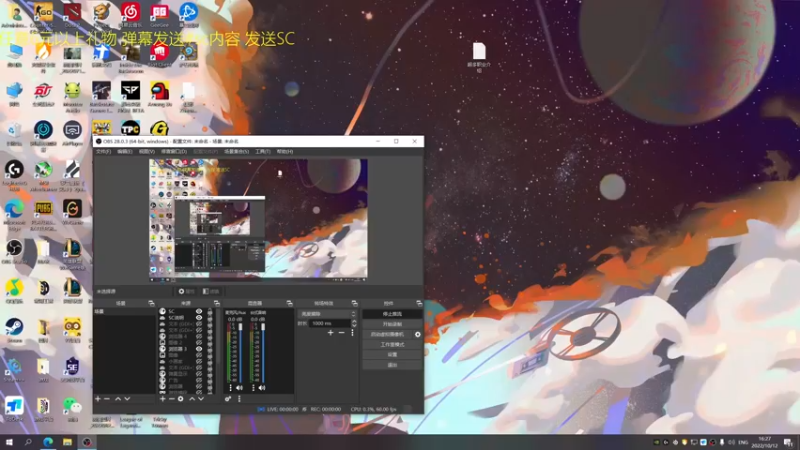Open source properties gear below sources list
800x450 pixels.
(x=181, y=398)
